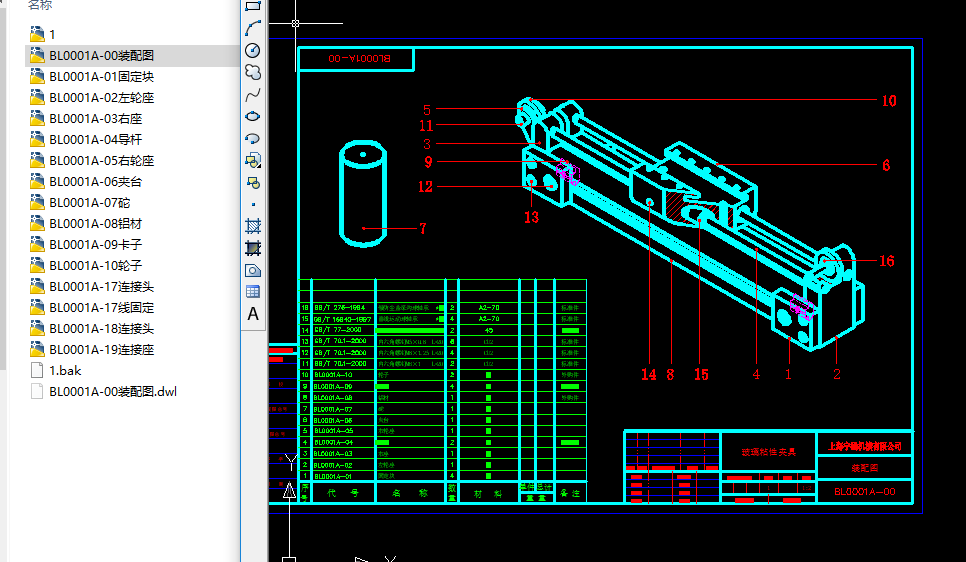Select the Hatch tool
Viewport: 966px width, 562px height.
253,226
